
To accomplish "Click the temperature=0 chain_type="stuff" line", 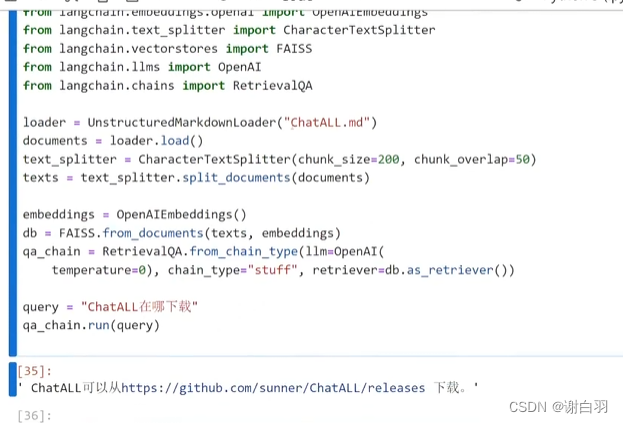I will [x=283, y=270].
